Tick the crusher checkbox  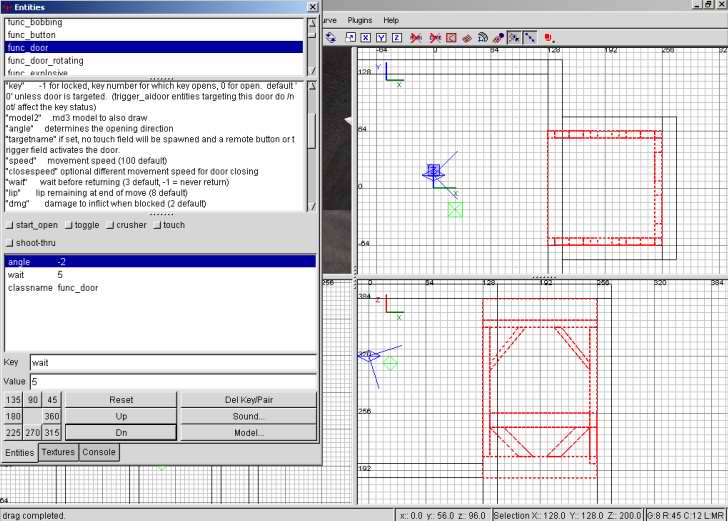[x=110, y=225]
